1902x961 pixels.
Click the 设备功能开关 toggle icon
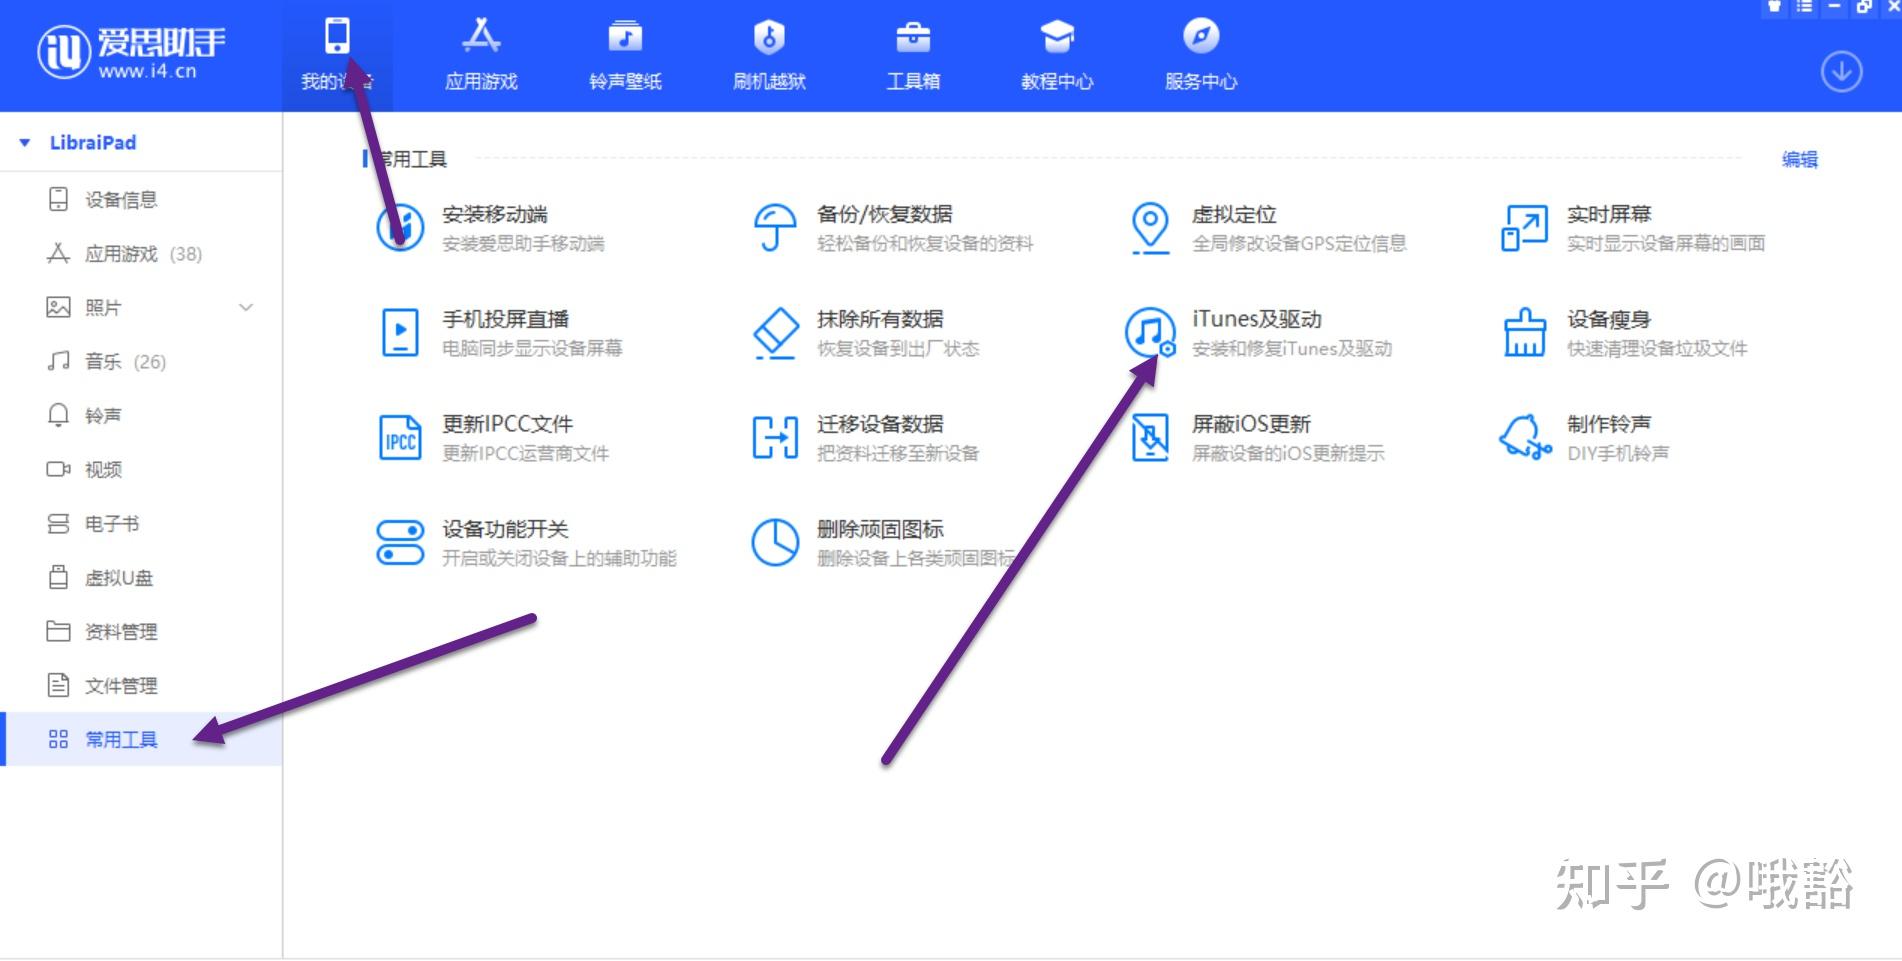[x=400, y=542]
